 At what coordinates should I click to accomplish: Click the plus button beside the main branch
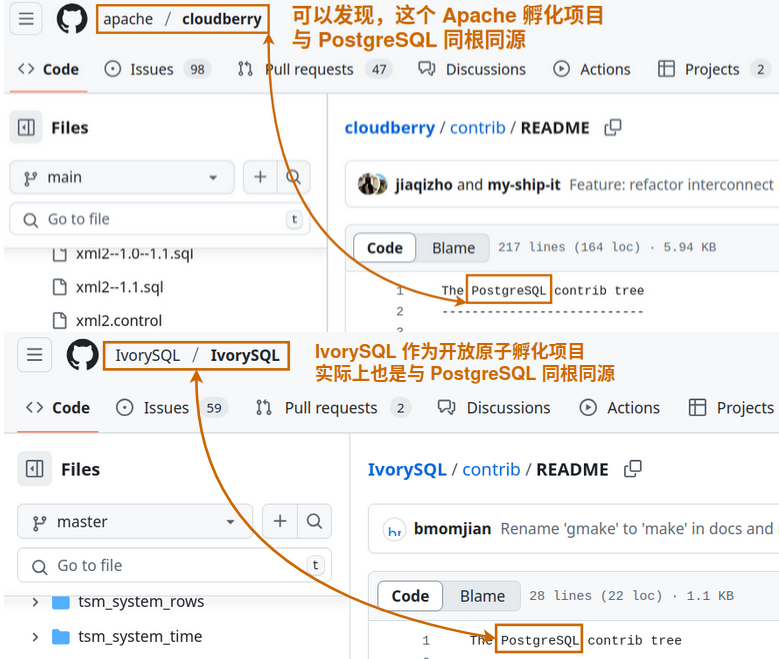pos(260,177)
